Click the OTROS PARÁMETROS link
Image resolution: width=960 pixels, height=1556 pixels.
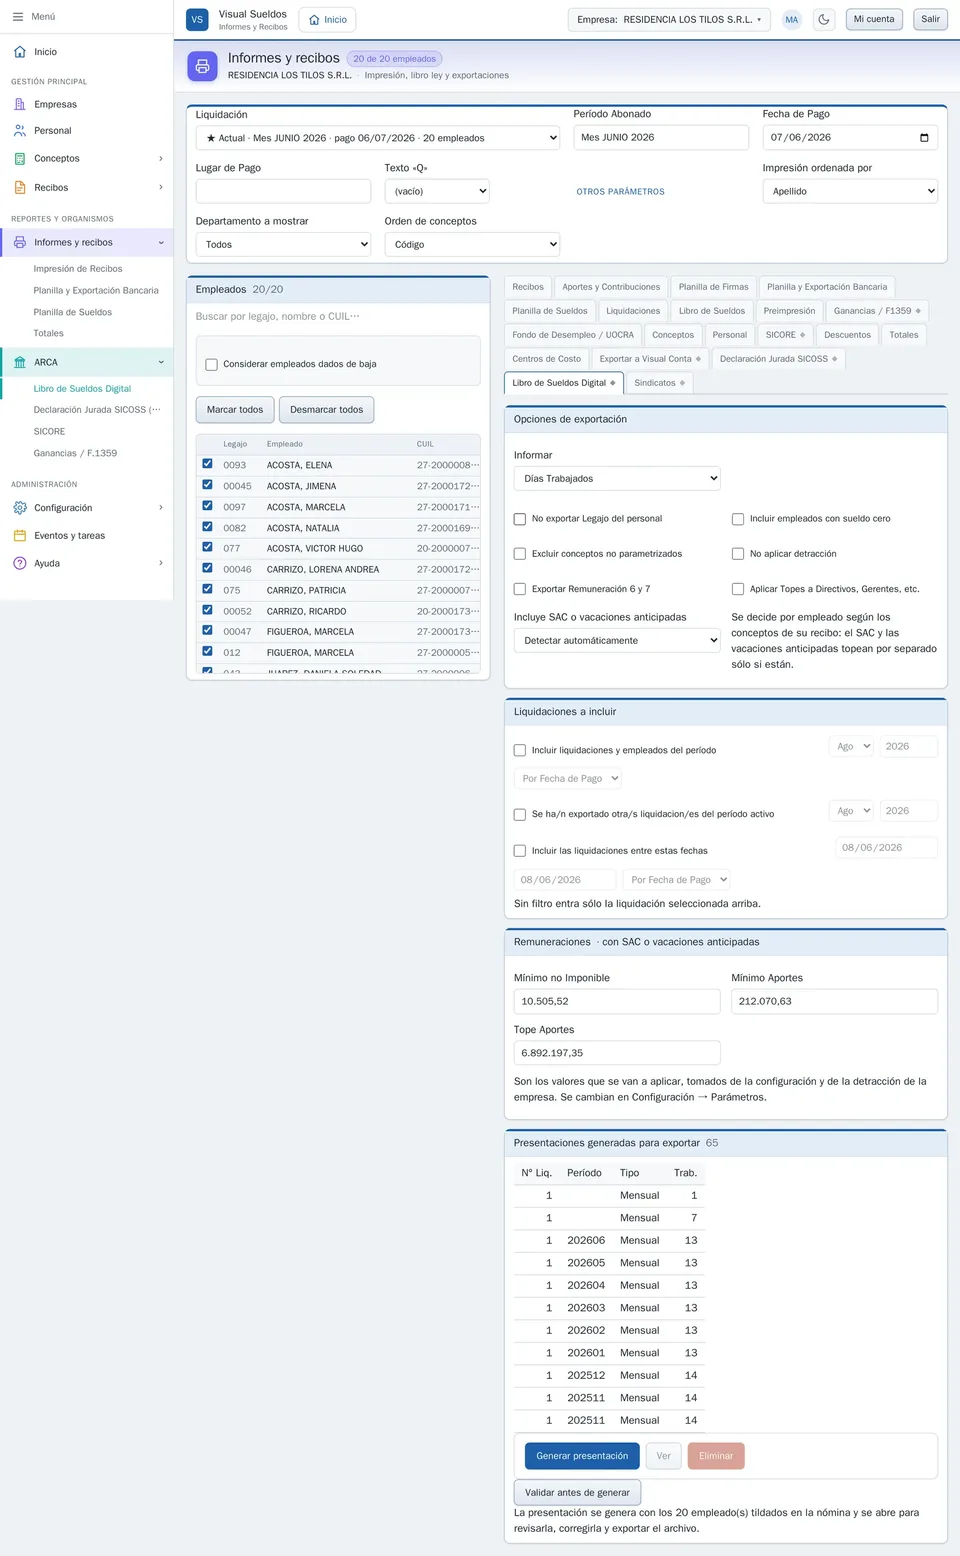coord(620,192)
